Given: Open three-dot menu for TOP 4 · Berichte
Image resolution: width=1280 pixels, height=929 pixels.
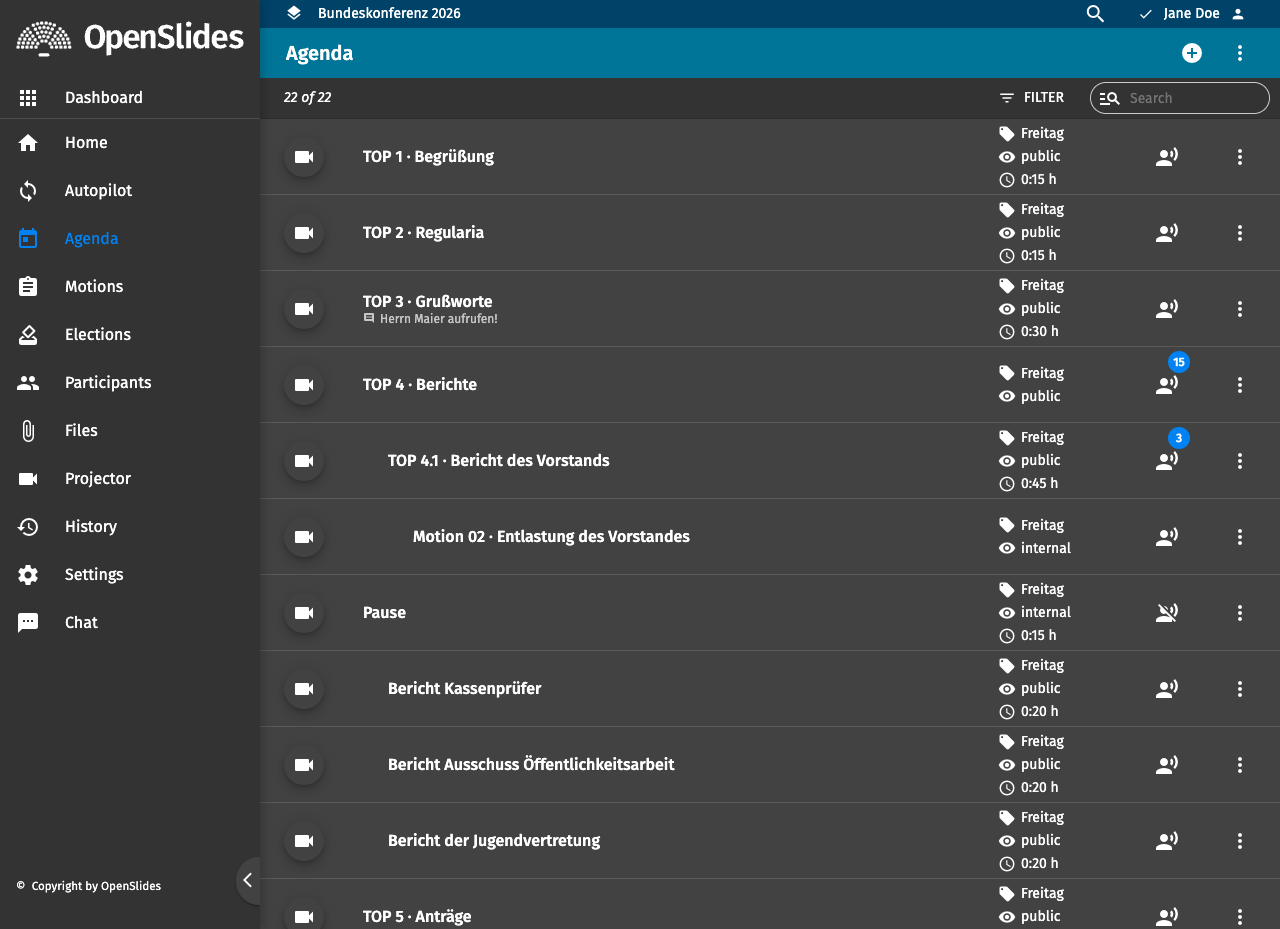Looking at the screenshot, I should pyautogui.click(x=1240, y=385).
